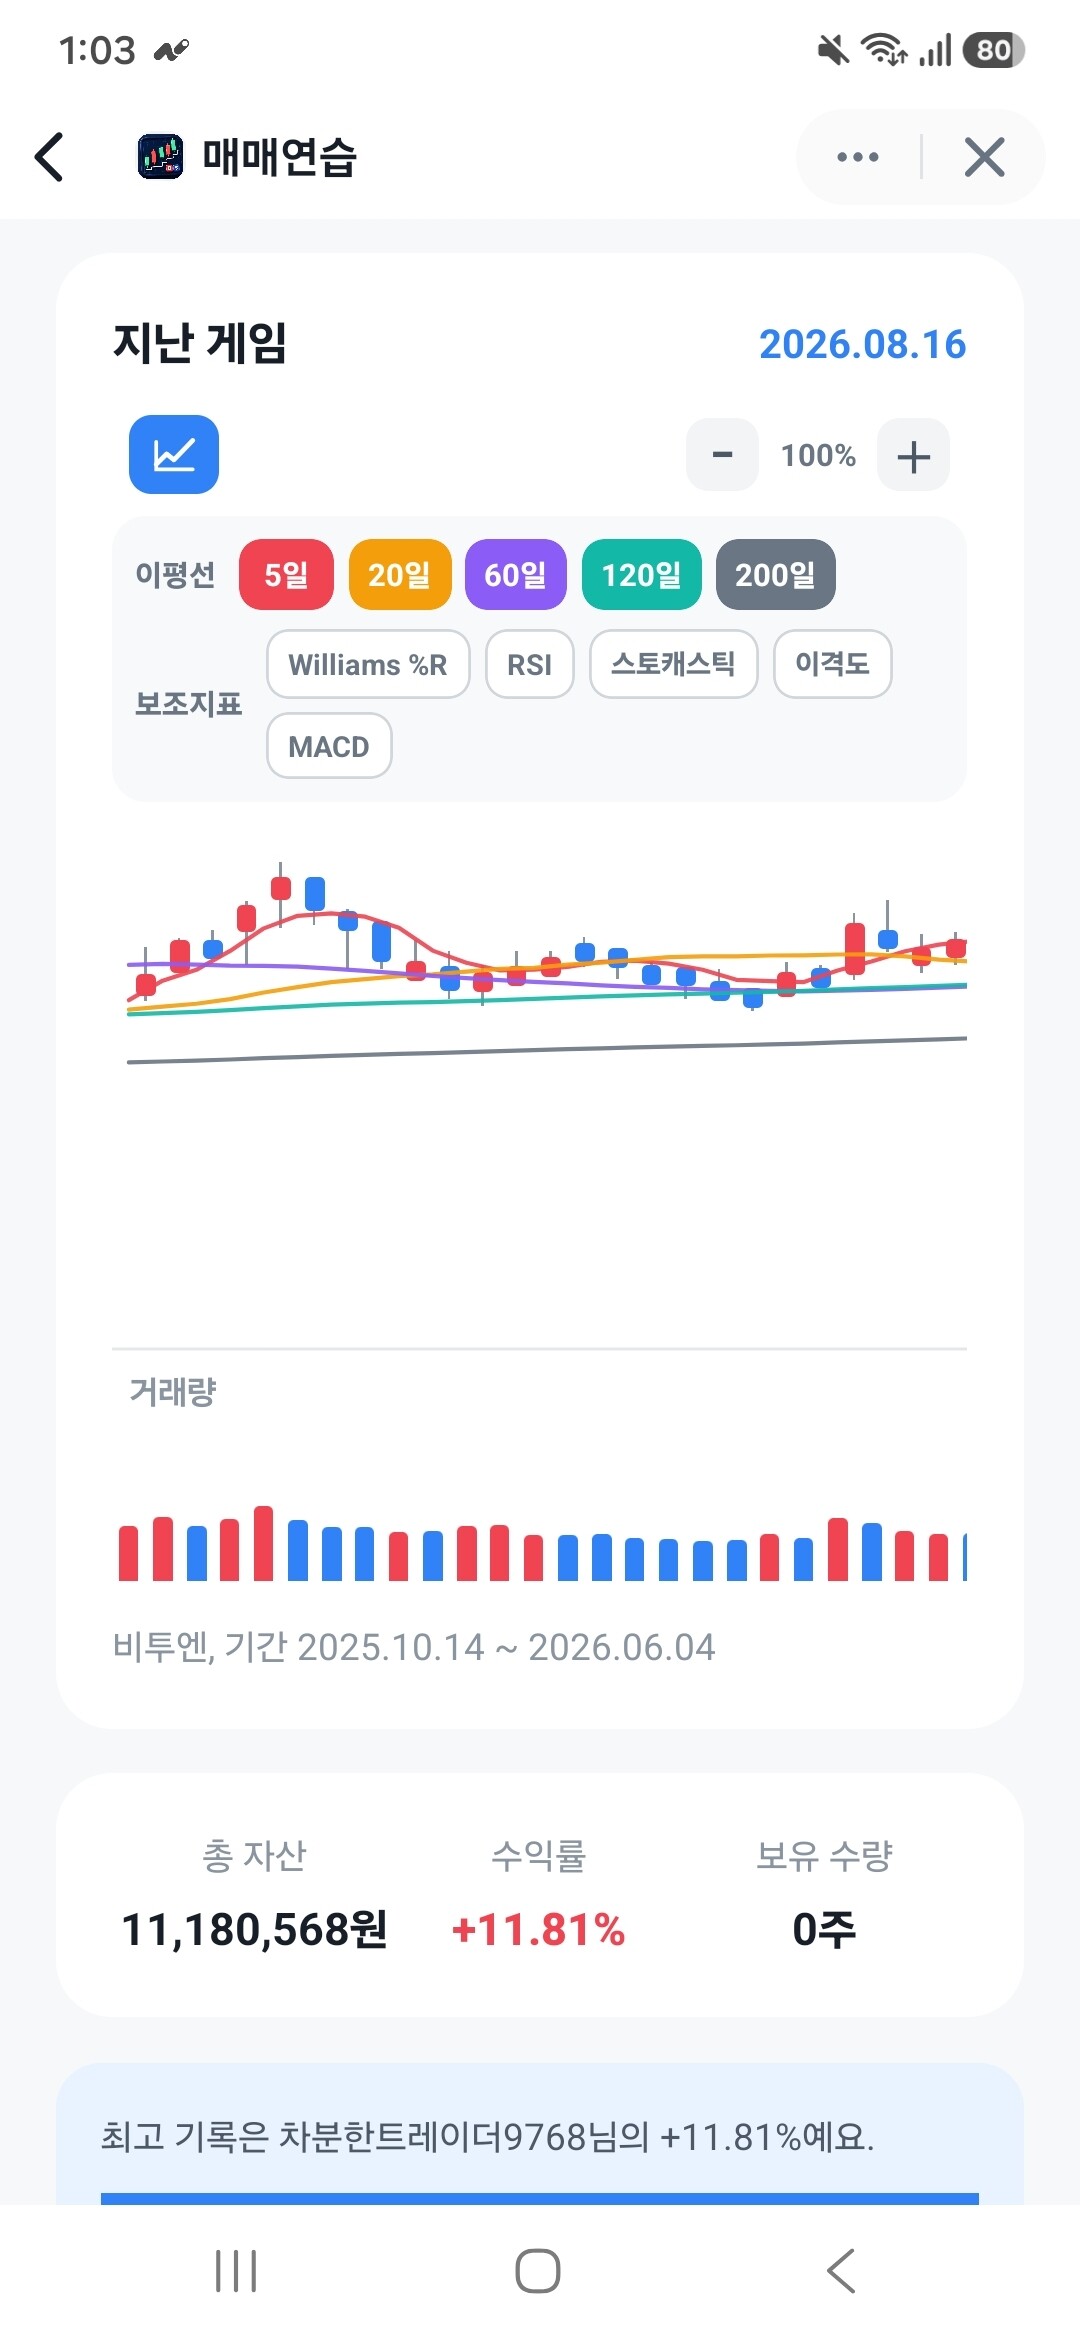Open Android recent apps navigation button
Image resolution: width=1080 pixels, height=2340 pixels.
pyautogui.click(x=236, y=2271)
